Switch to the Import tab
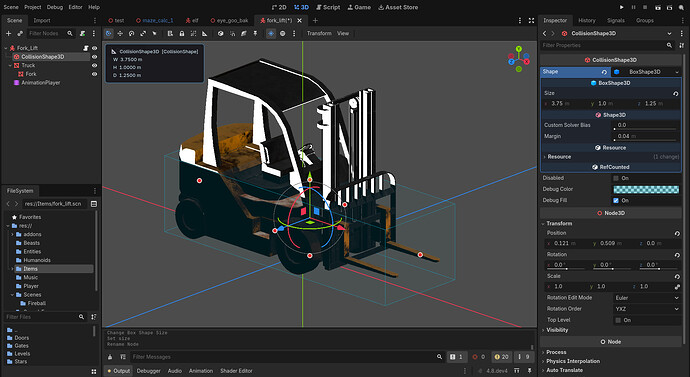This screenshot has height=377, width=690. 42,21
